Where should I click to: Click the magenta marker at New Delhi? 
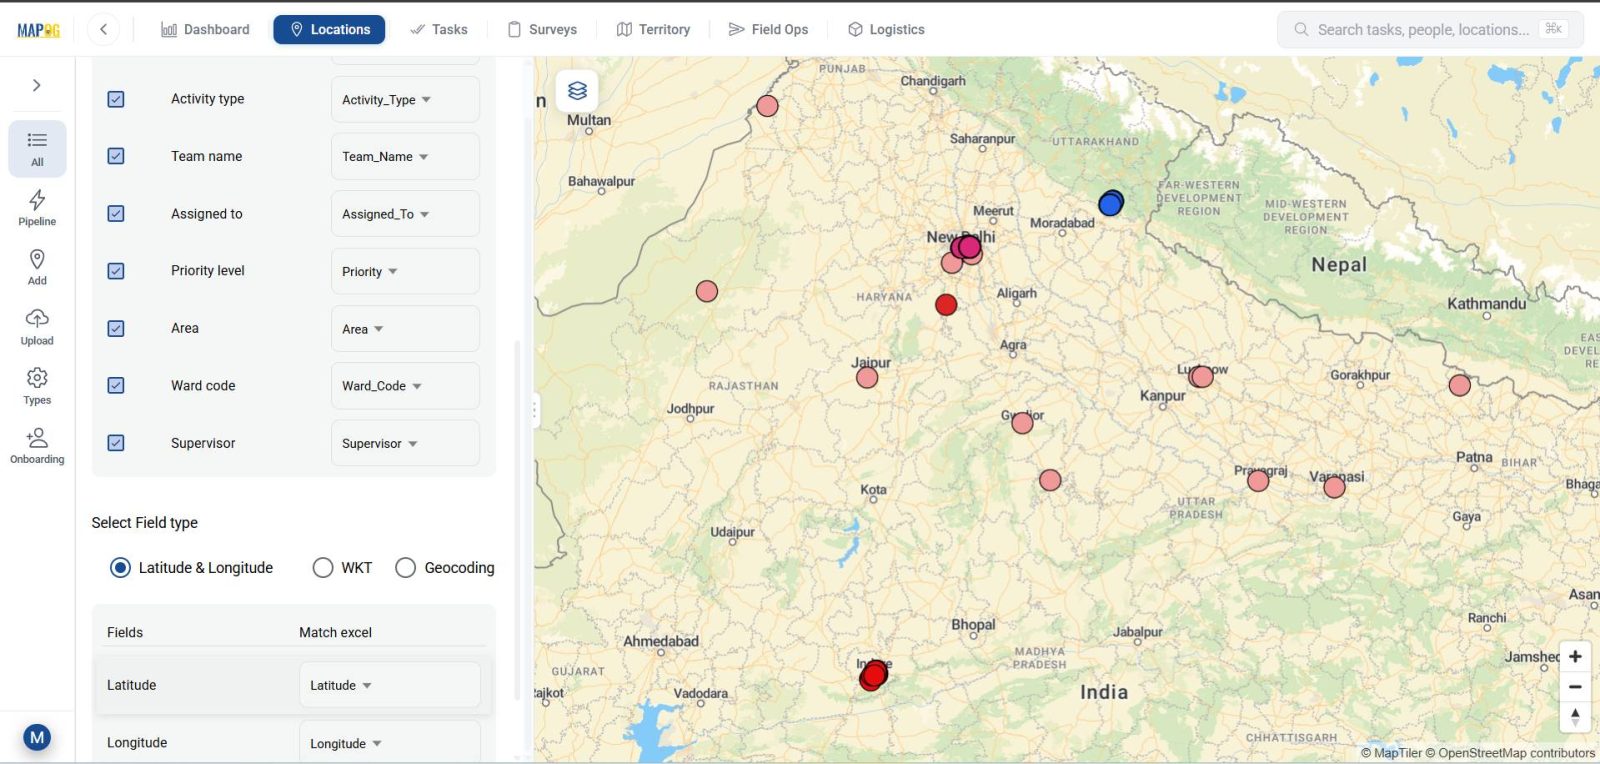969,246
